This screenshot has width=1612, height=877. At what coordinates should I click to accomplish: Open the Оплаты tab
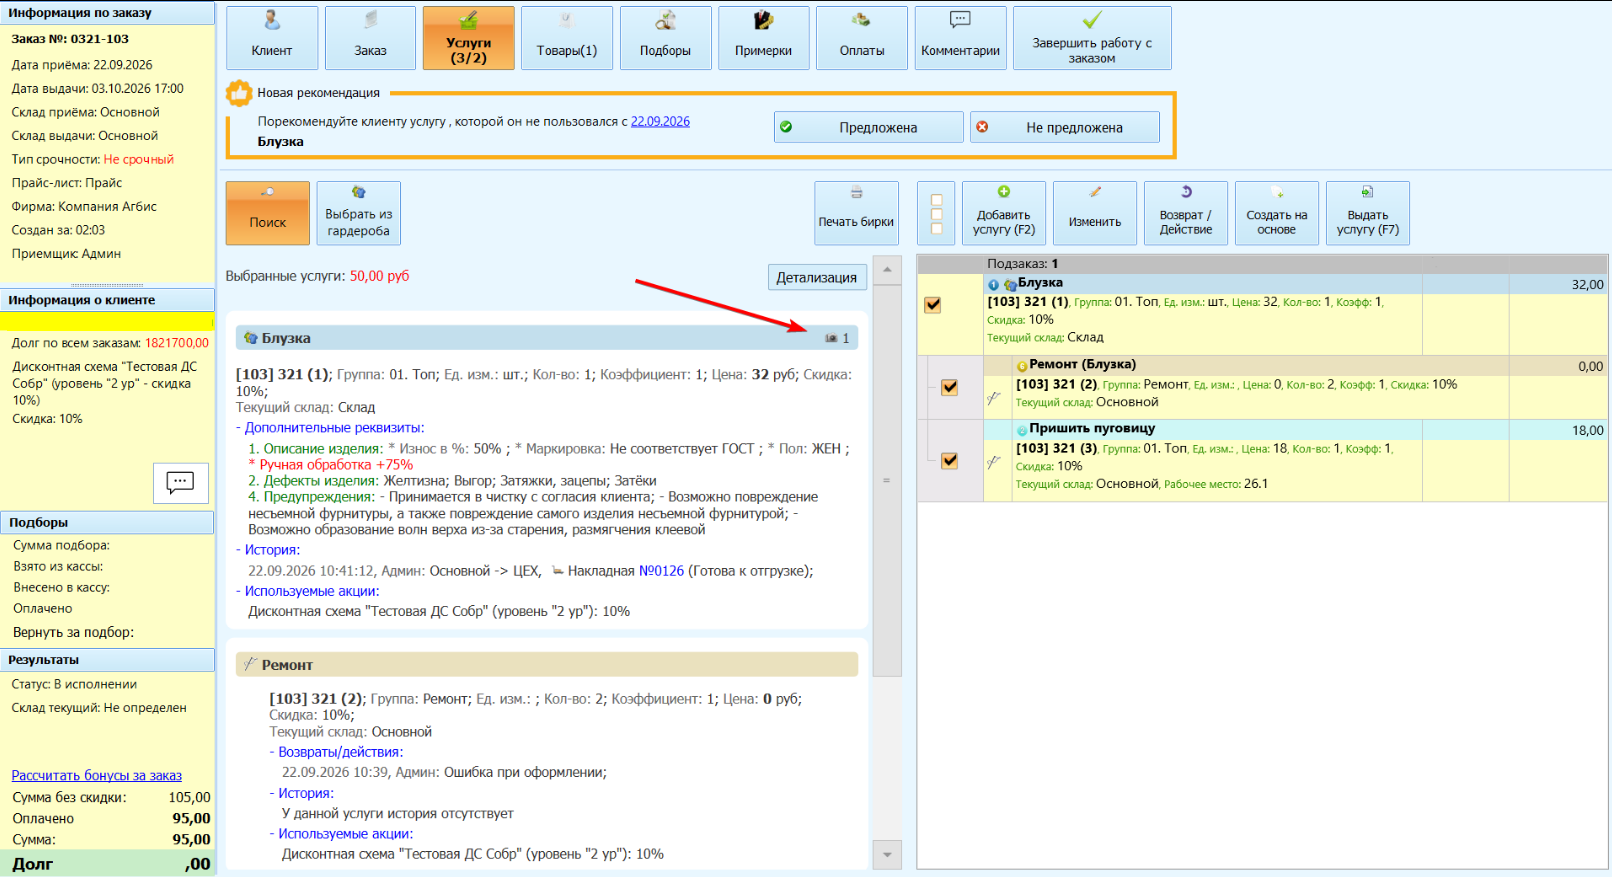pyautogui.click(x=862, y=38)
